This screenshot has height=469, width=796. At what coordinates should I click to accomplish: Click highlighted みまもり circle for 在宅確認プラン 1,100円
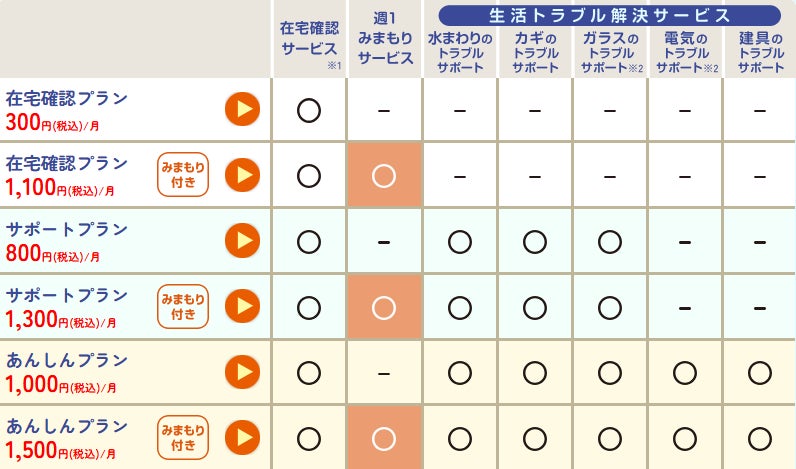385,175
